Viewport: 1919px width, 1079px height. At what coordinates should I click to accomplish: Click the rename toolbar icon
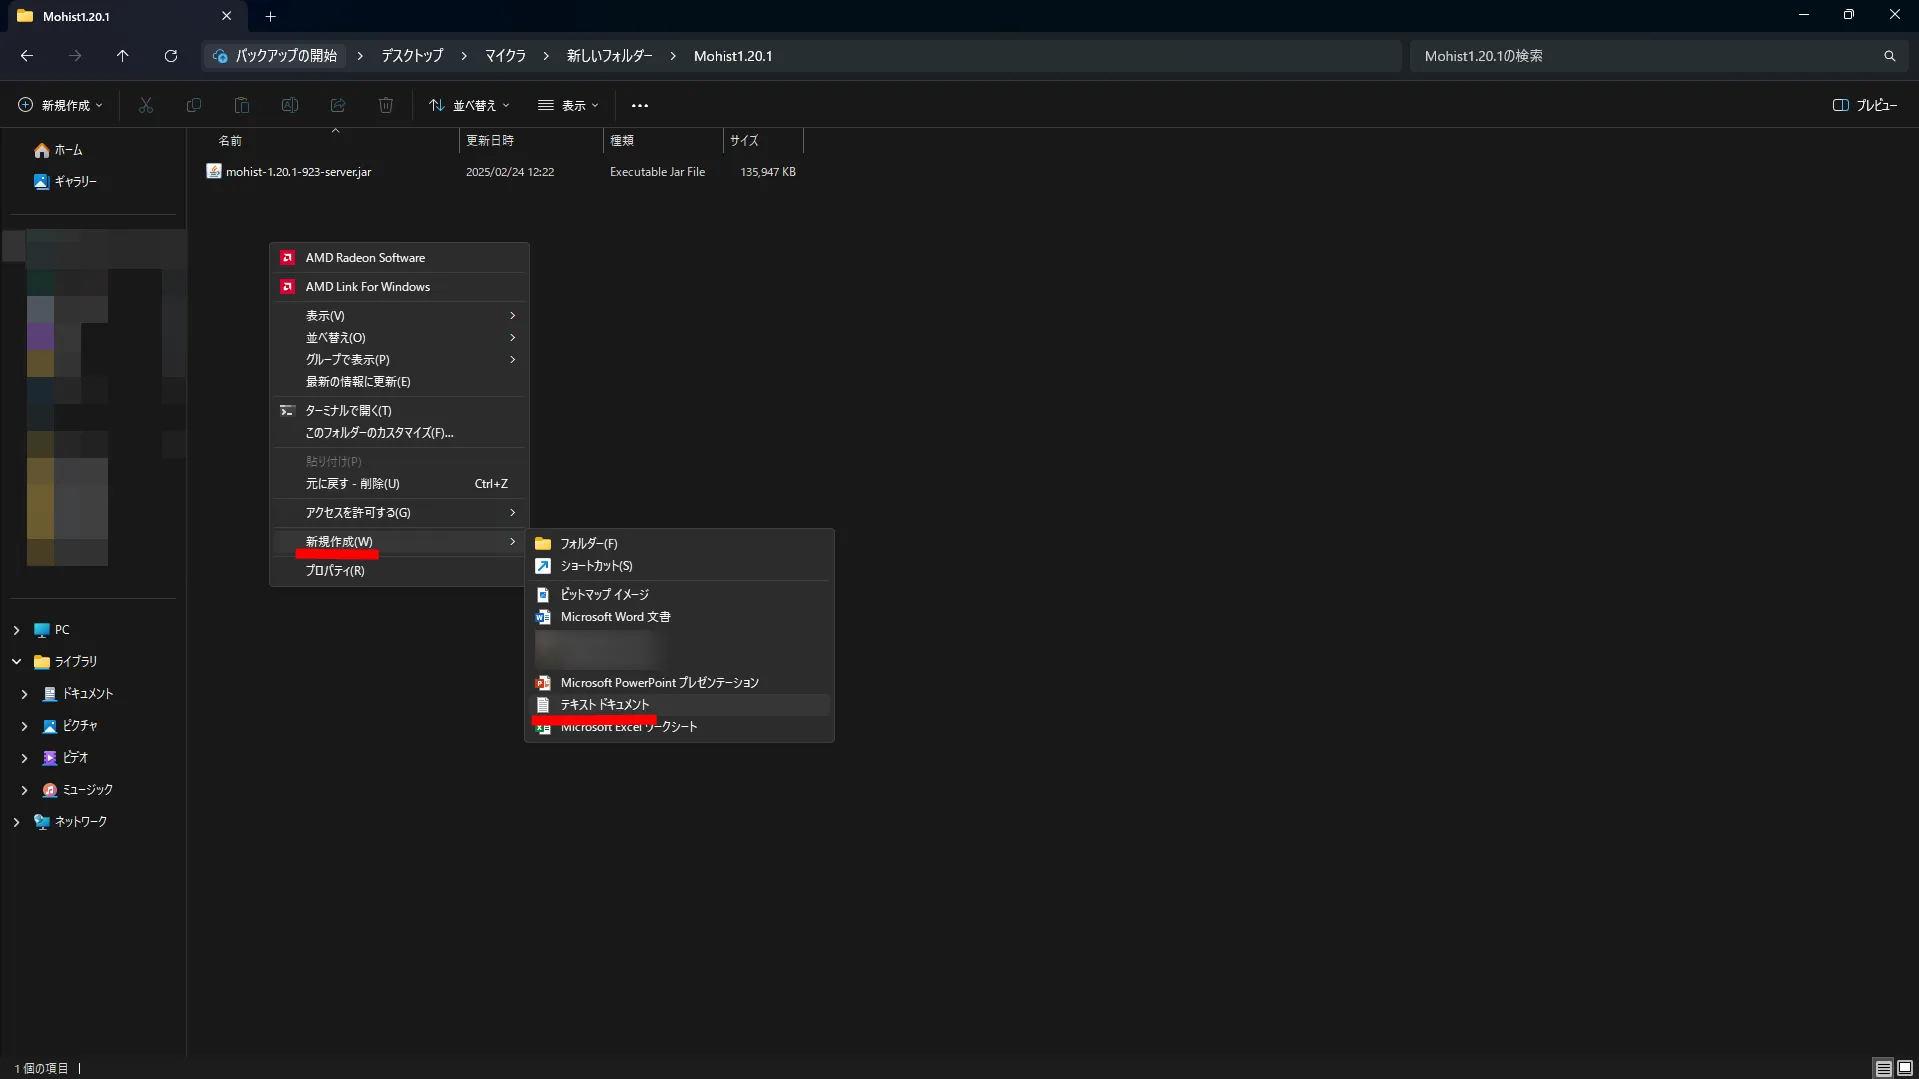pos(290,105)
